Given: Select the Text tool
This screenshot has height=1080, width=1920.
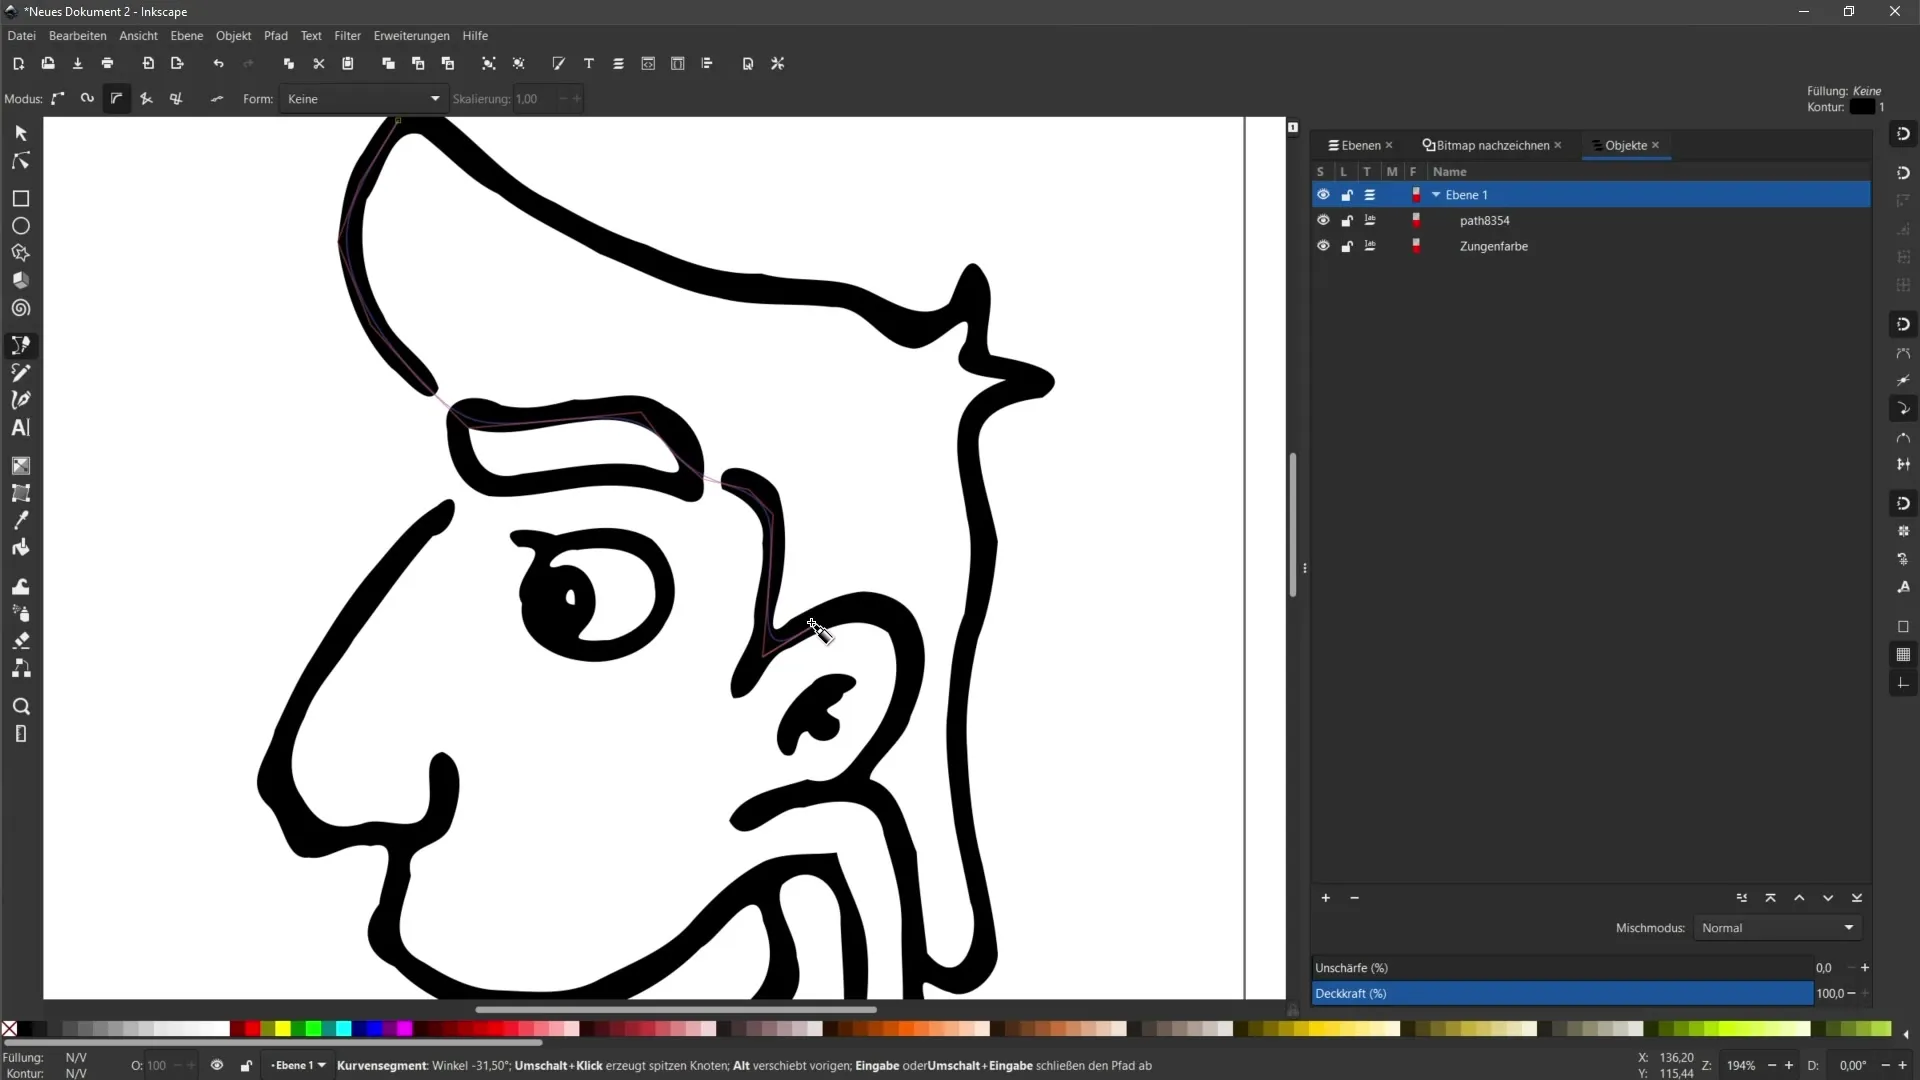Looking at the screenshot, I should tap(20, 427).
